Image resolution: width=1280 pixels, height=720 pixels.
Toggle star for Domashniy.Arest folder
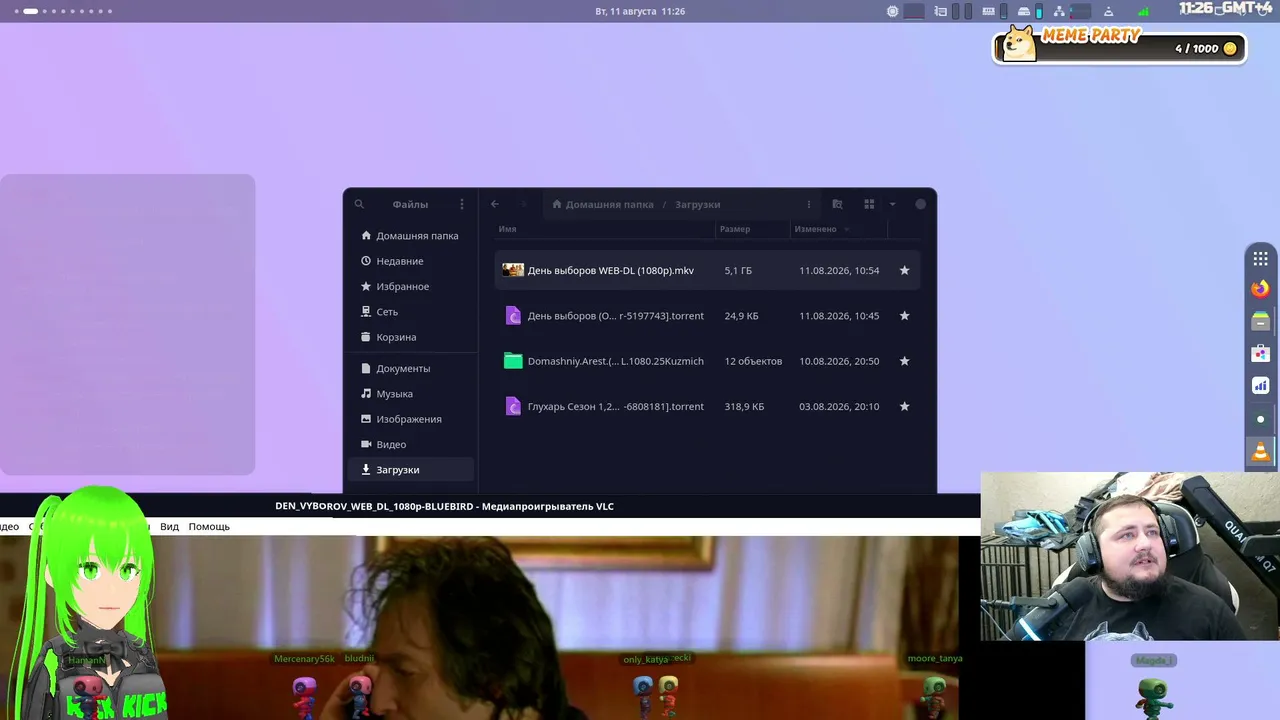pyautogui.click(x=904, y=361)
